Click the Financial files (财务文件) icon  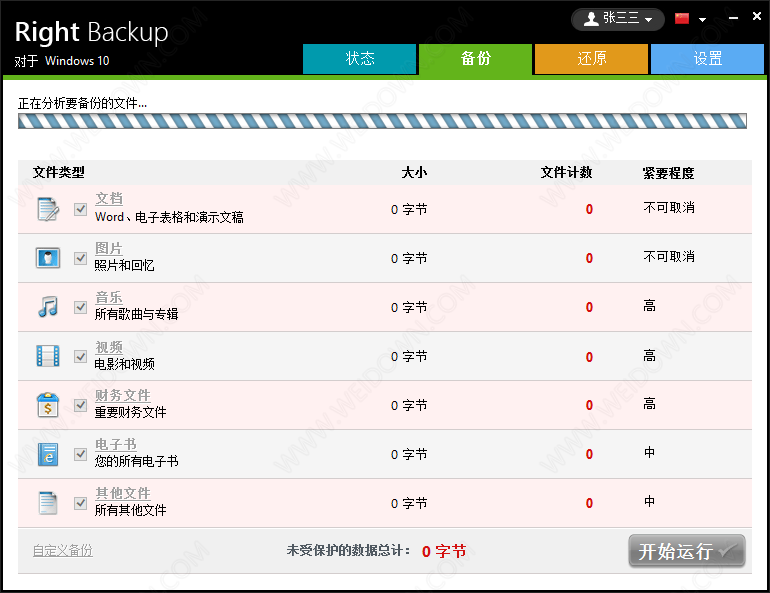pos(47,405)
